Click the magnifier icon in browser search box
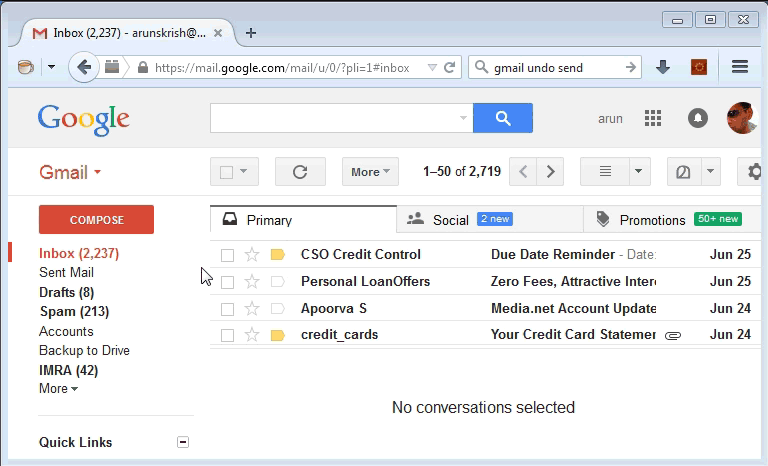Image resolution: width=768 pixels, height=466 pixels. tap(481, 67)
